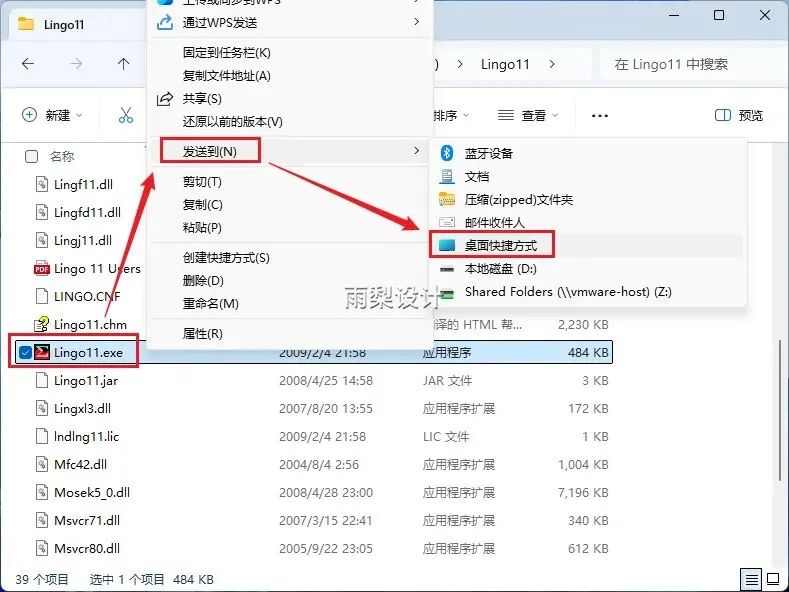Select the Mosek5_0.dll file name

coord(92,492)
